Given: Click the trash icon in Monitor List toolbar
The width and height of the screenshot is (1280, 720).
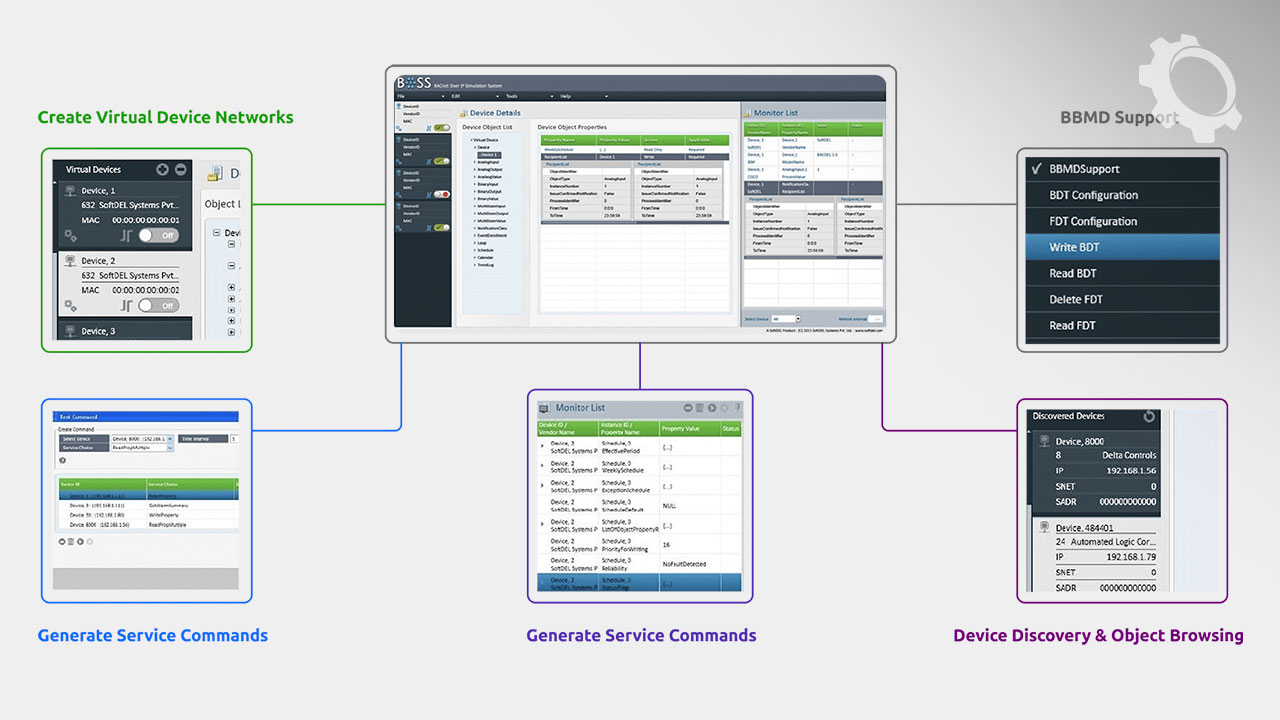Looking at the screenshot, I should click(x=700, y=408).
